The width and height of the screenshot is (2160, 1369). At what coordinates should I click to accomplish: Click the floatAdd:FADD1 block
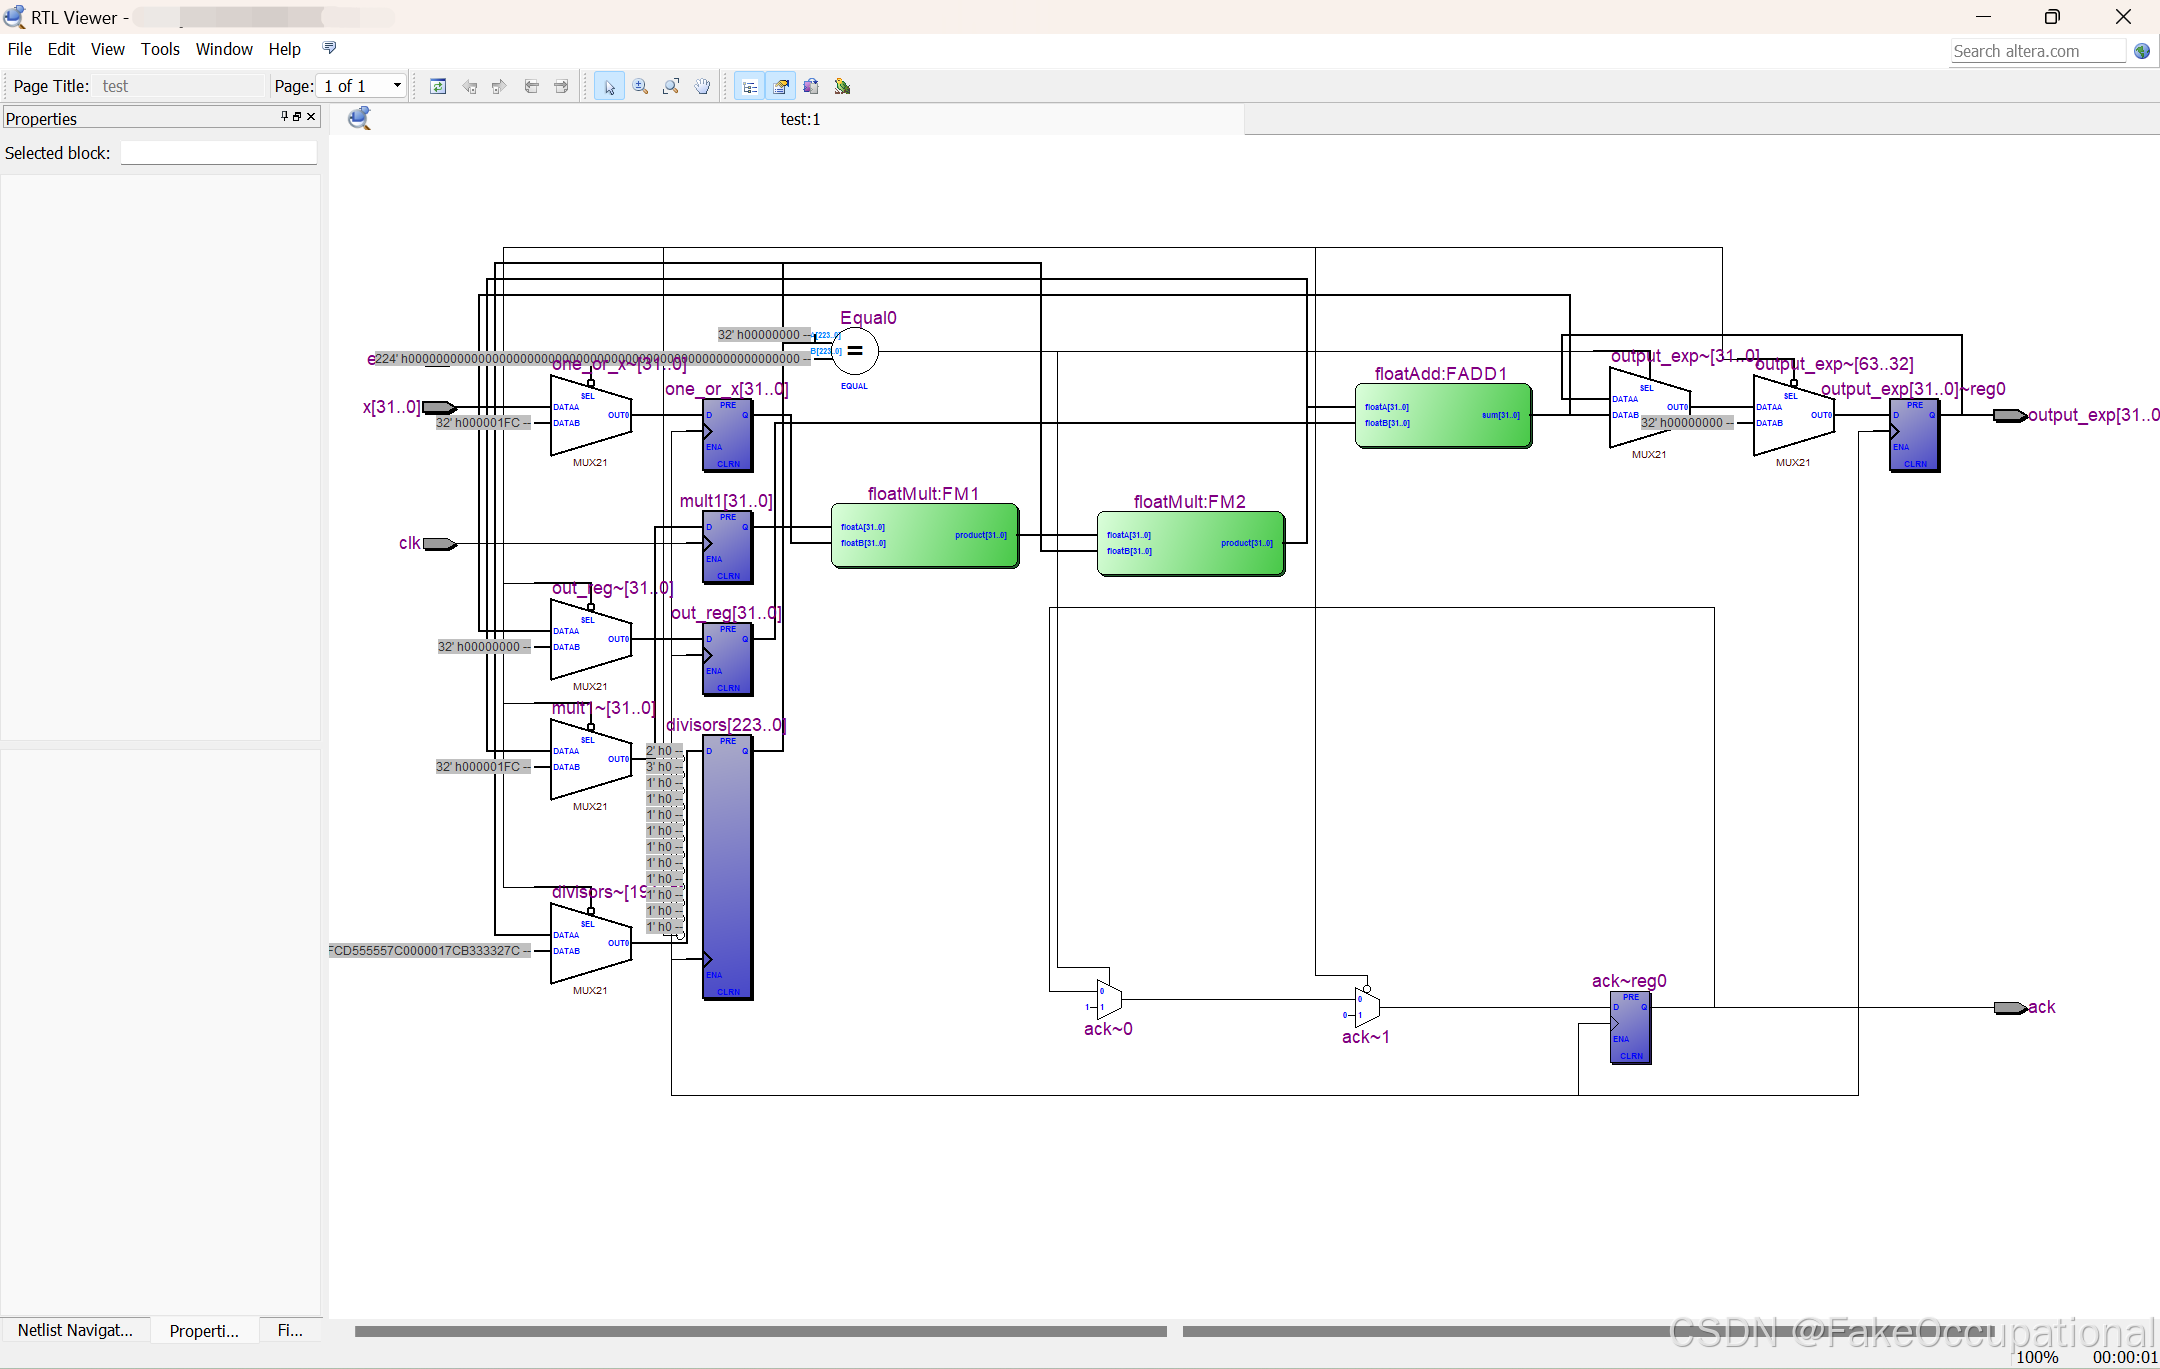click(1442, 415)
